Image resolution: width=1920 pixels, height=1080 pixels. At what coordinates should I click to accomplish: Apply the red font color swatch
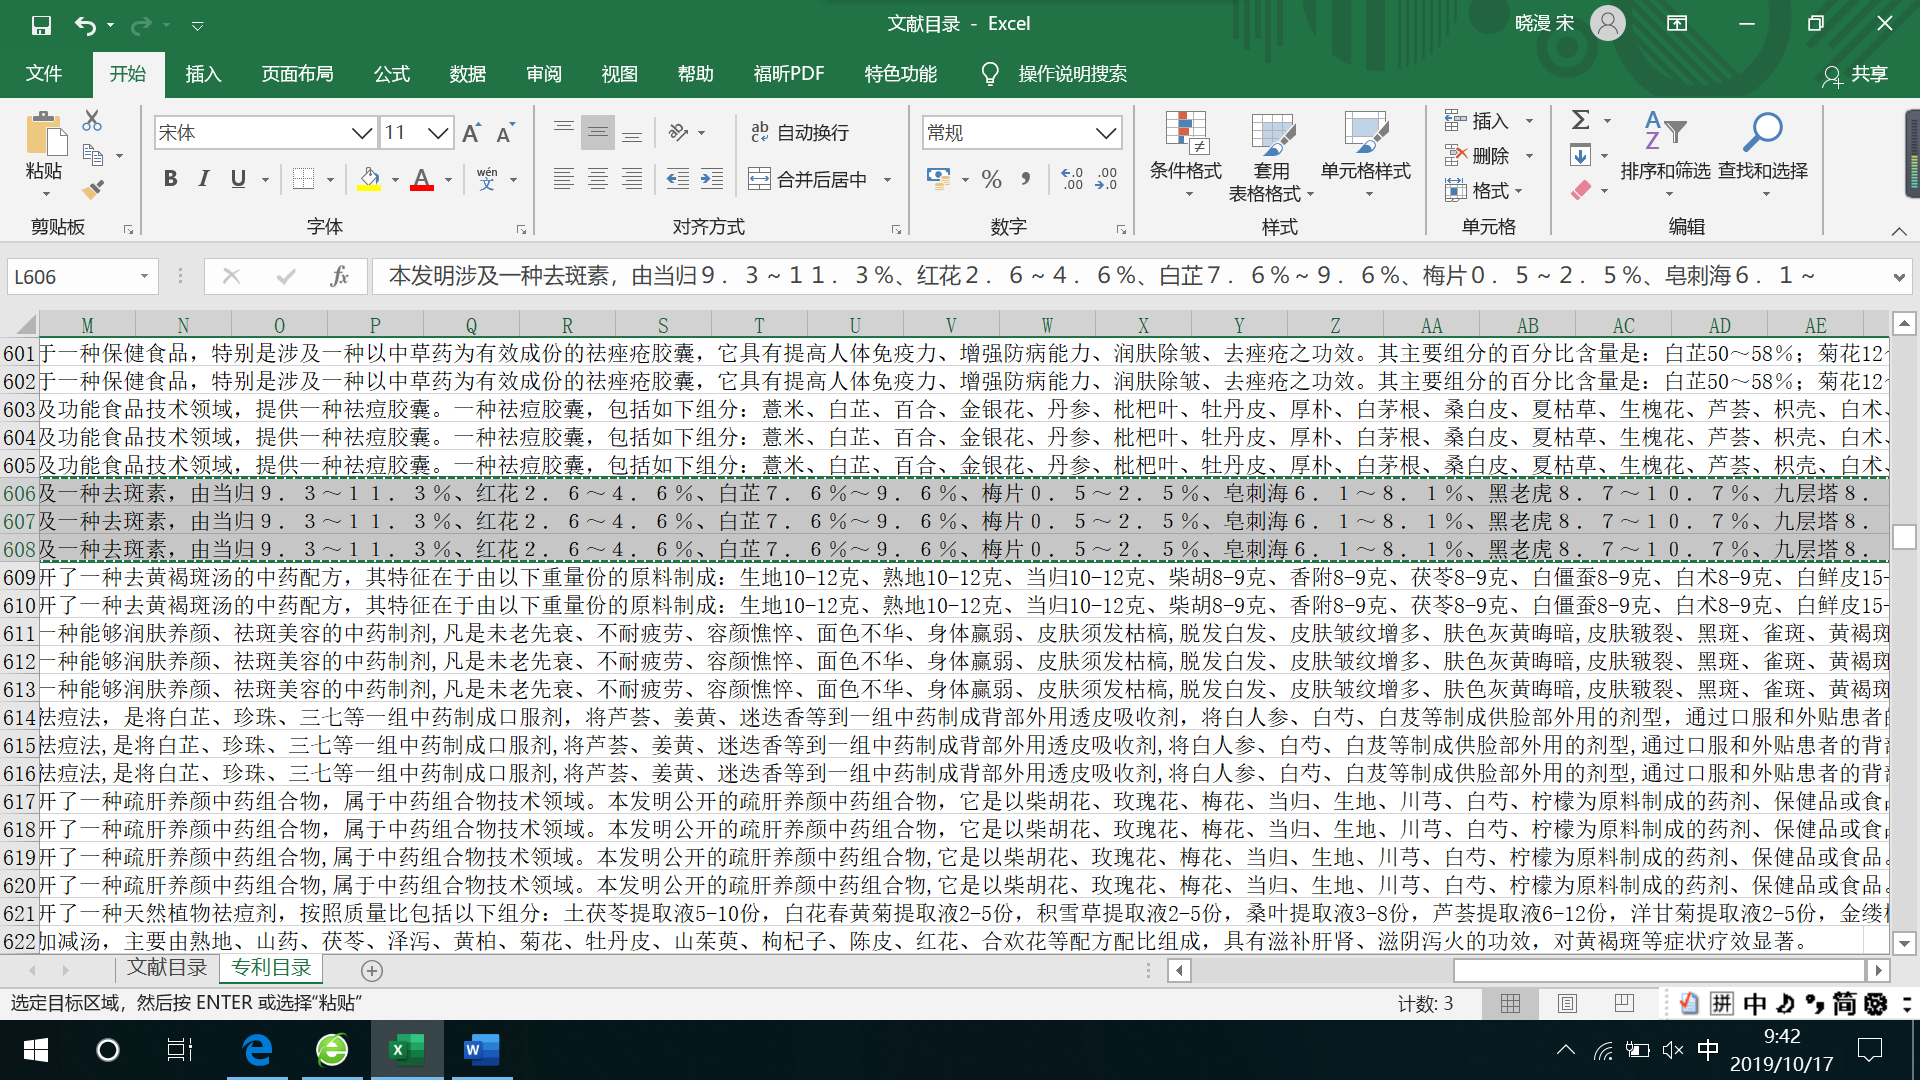click(422, 179)
